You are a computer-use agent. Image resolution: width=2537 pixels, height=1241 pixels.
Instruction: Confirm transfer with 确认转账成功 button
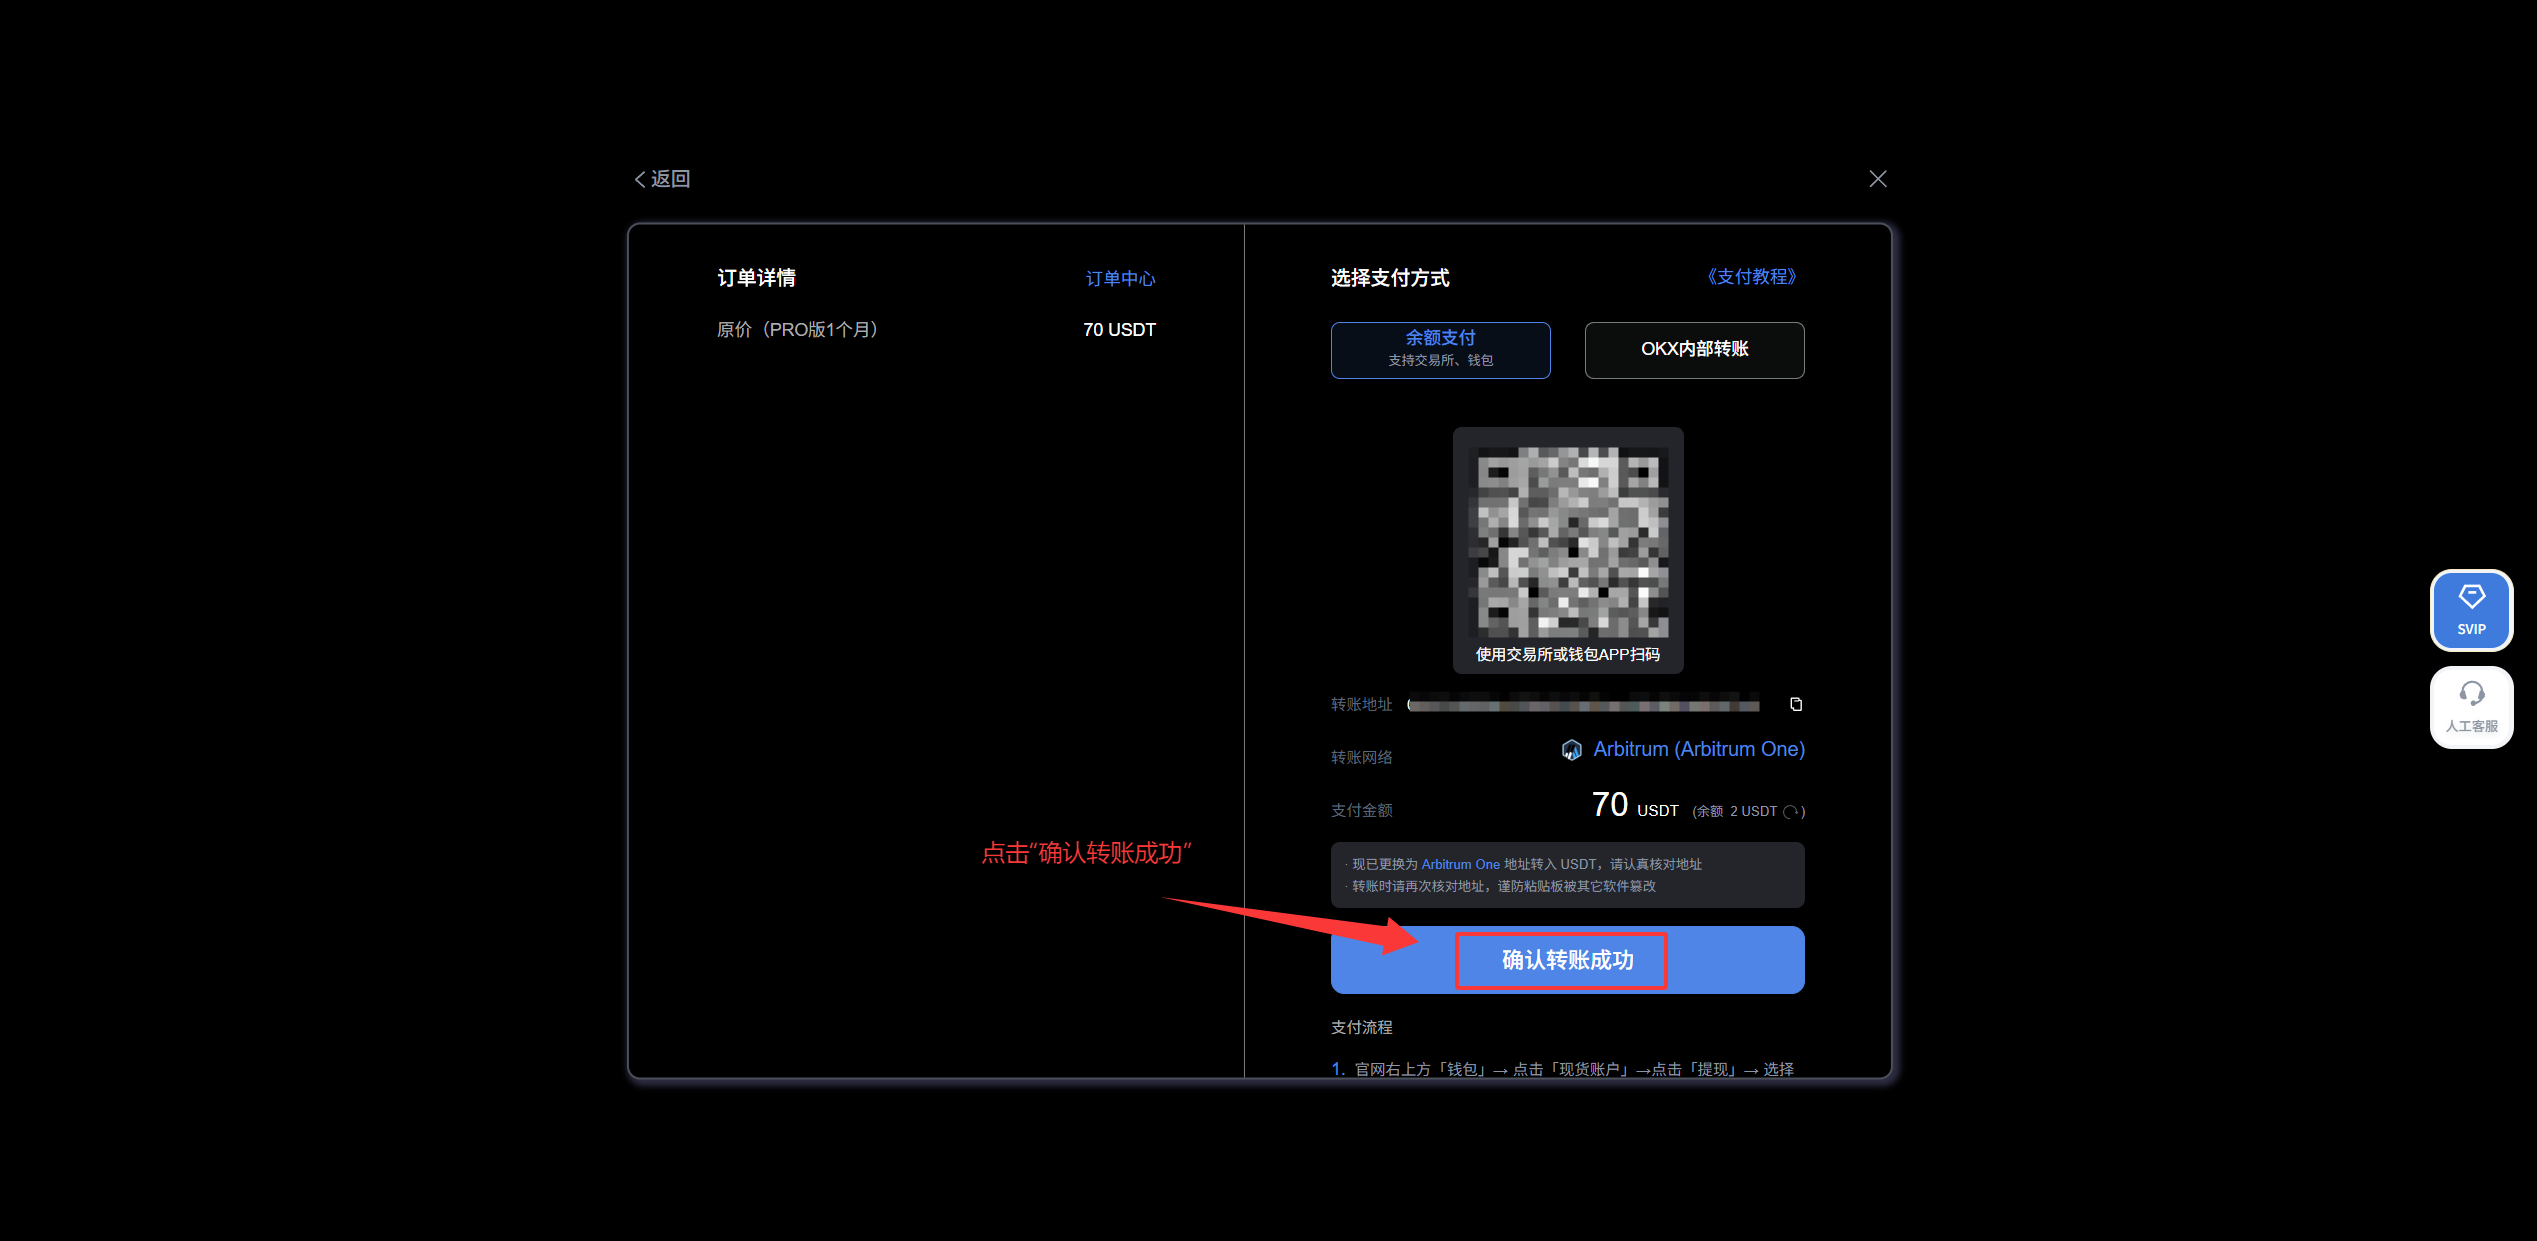(1563, 960)
